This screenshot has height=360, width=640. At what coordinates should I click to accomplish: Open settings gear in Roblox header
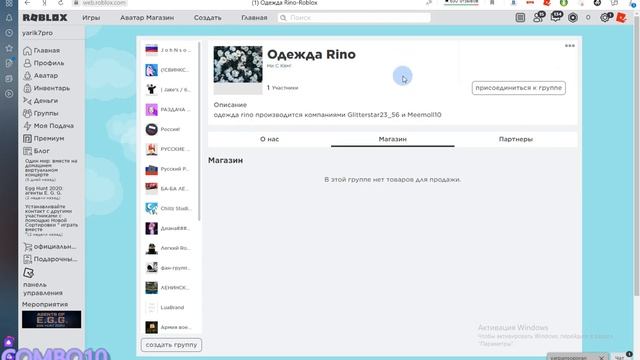[606, 17]
